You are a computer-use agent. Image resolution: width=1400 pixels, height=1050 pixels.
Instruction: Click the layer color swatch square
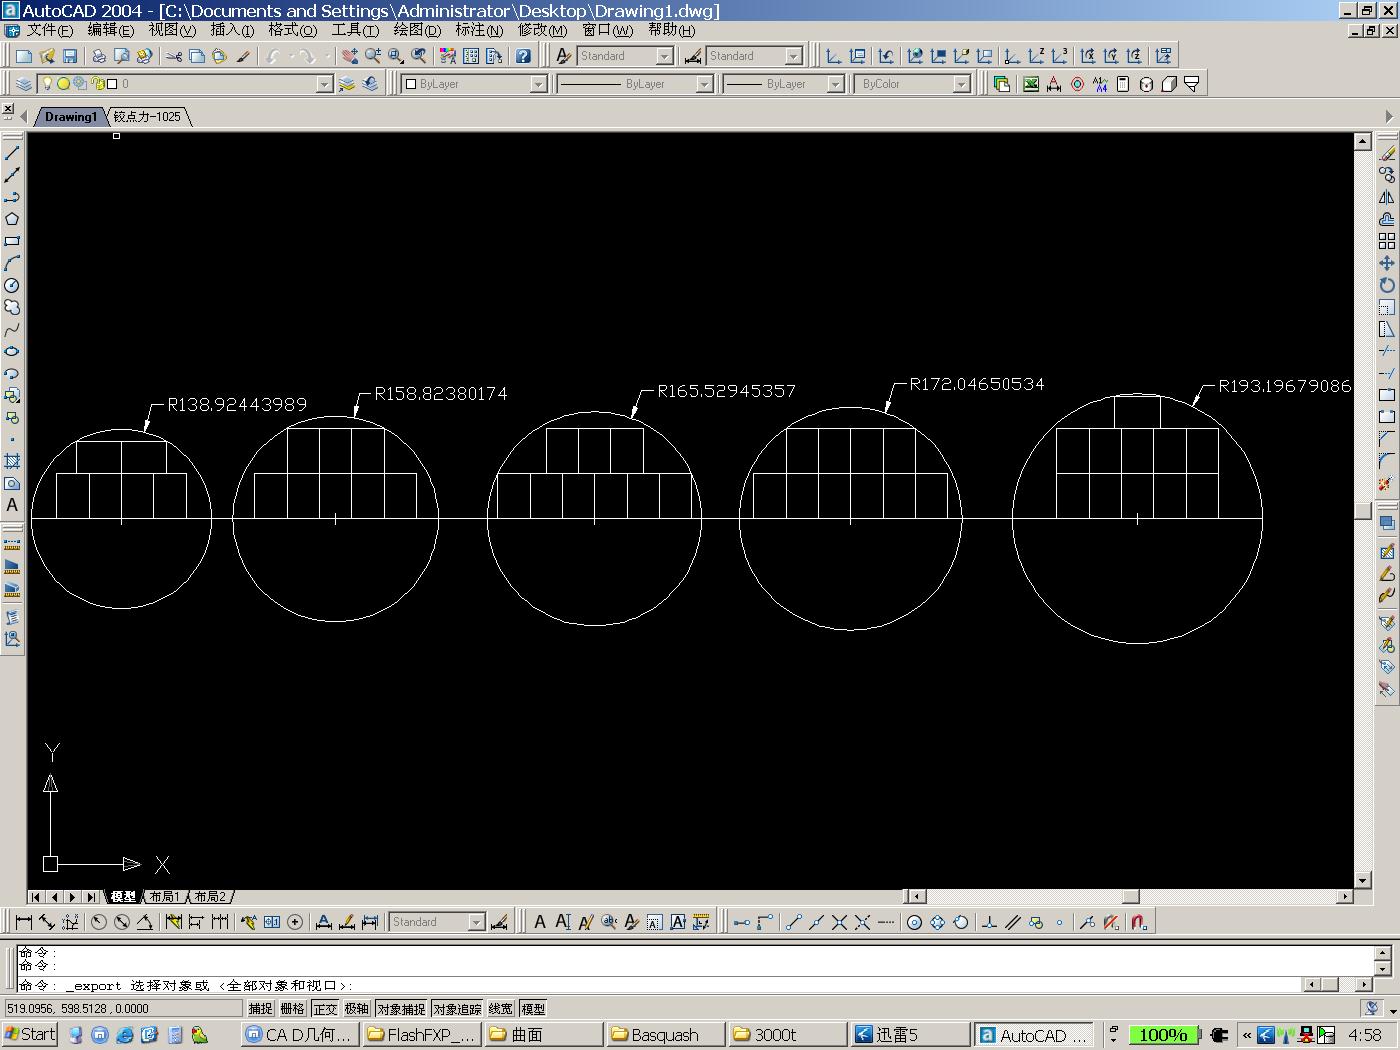click(112, 84)
